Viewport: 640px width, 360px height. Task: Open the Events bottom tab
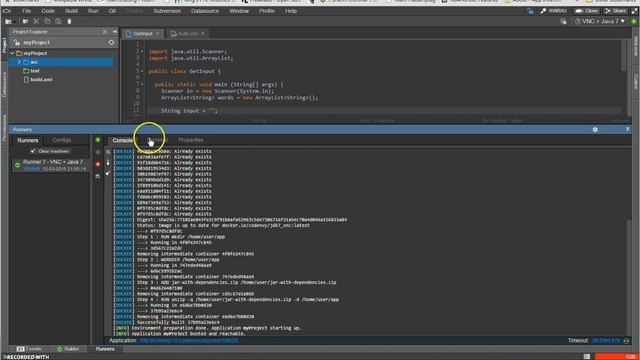tap(29, 349)
